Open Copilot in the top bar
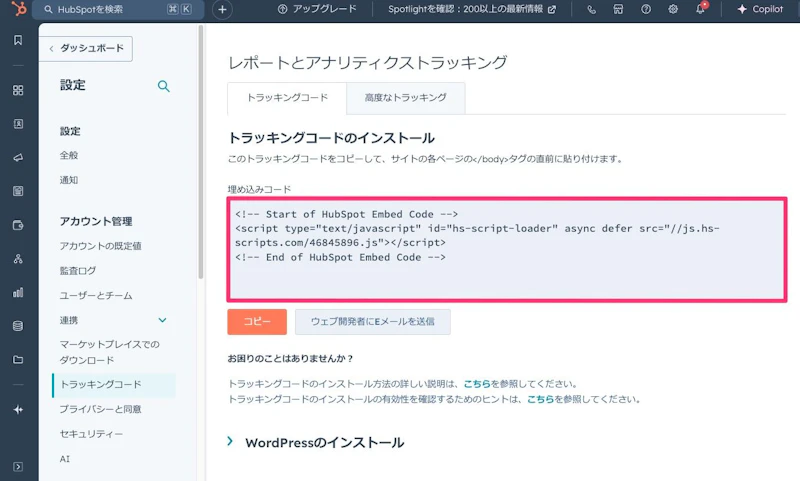800x481 pixels. tap(760, 9)
